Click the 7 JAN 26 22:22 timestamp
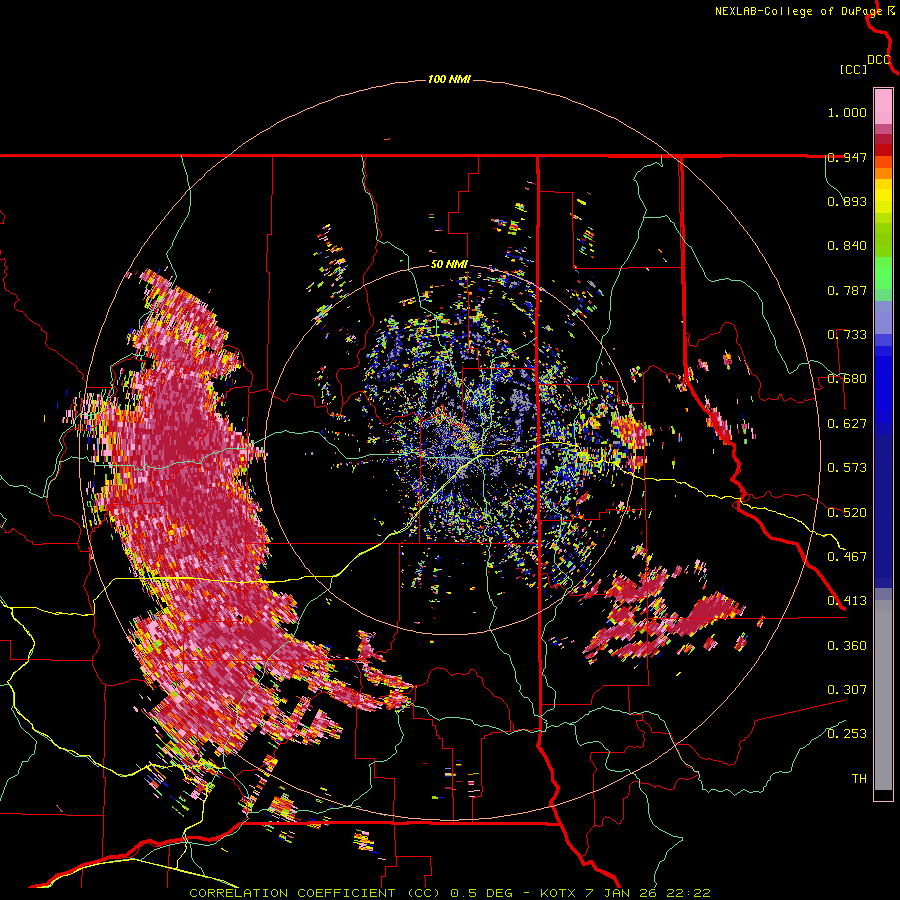The width and height of the screenshot is (900, 900). coord(648,893)
